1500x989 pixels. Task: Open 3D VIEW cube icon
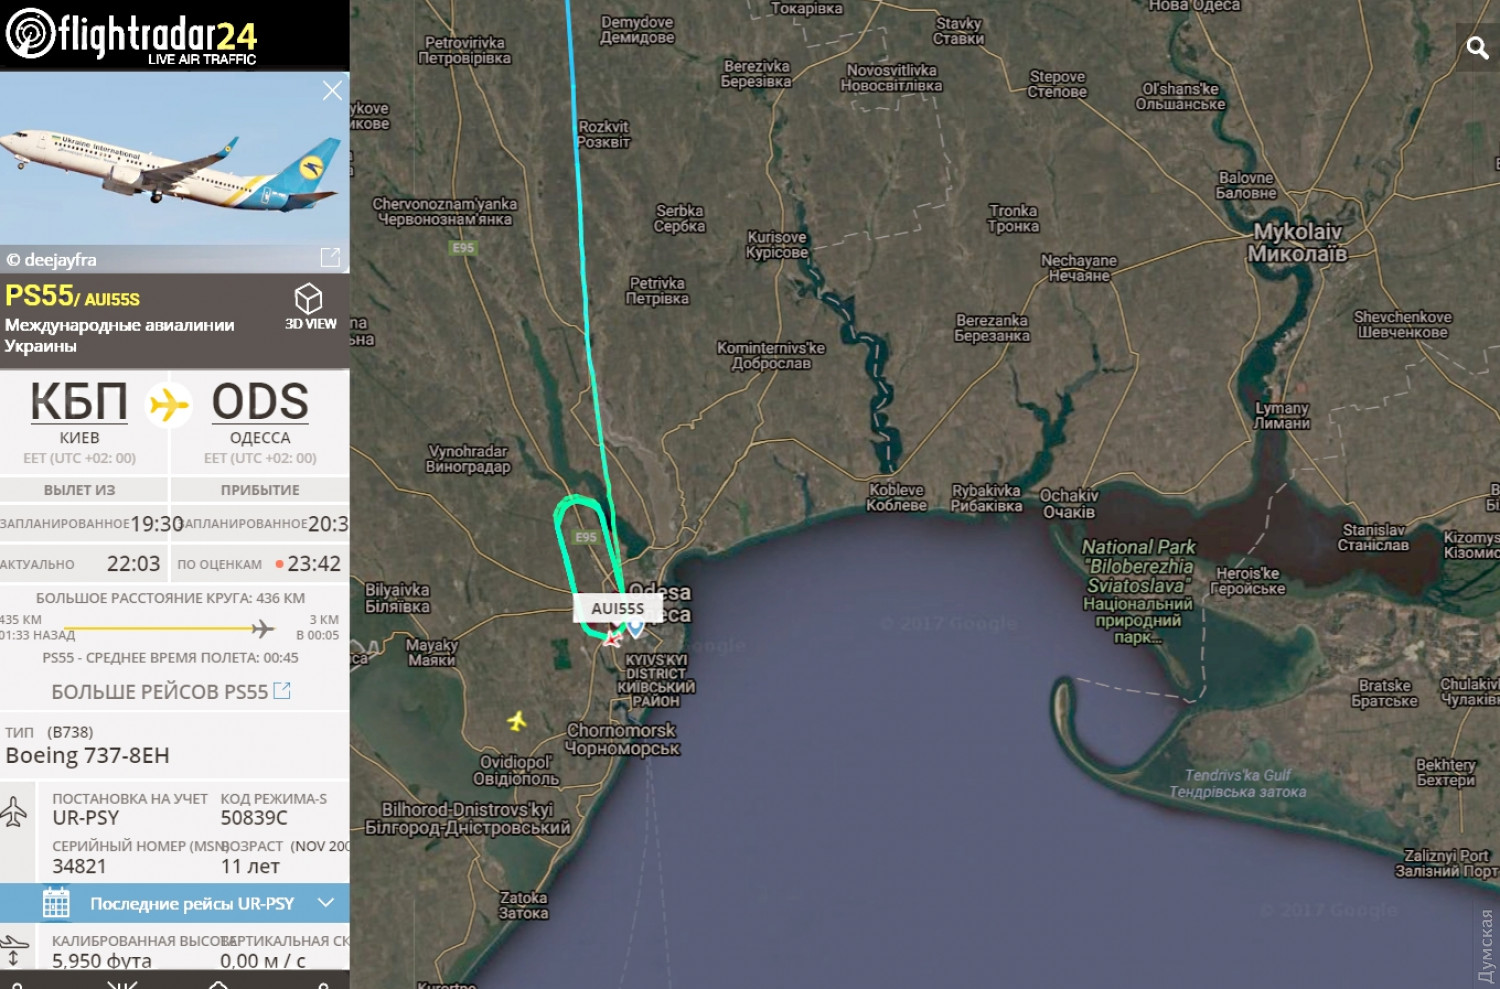point(309,298)
